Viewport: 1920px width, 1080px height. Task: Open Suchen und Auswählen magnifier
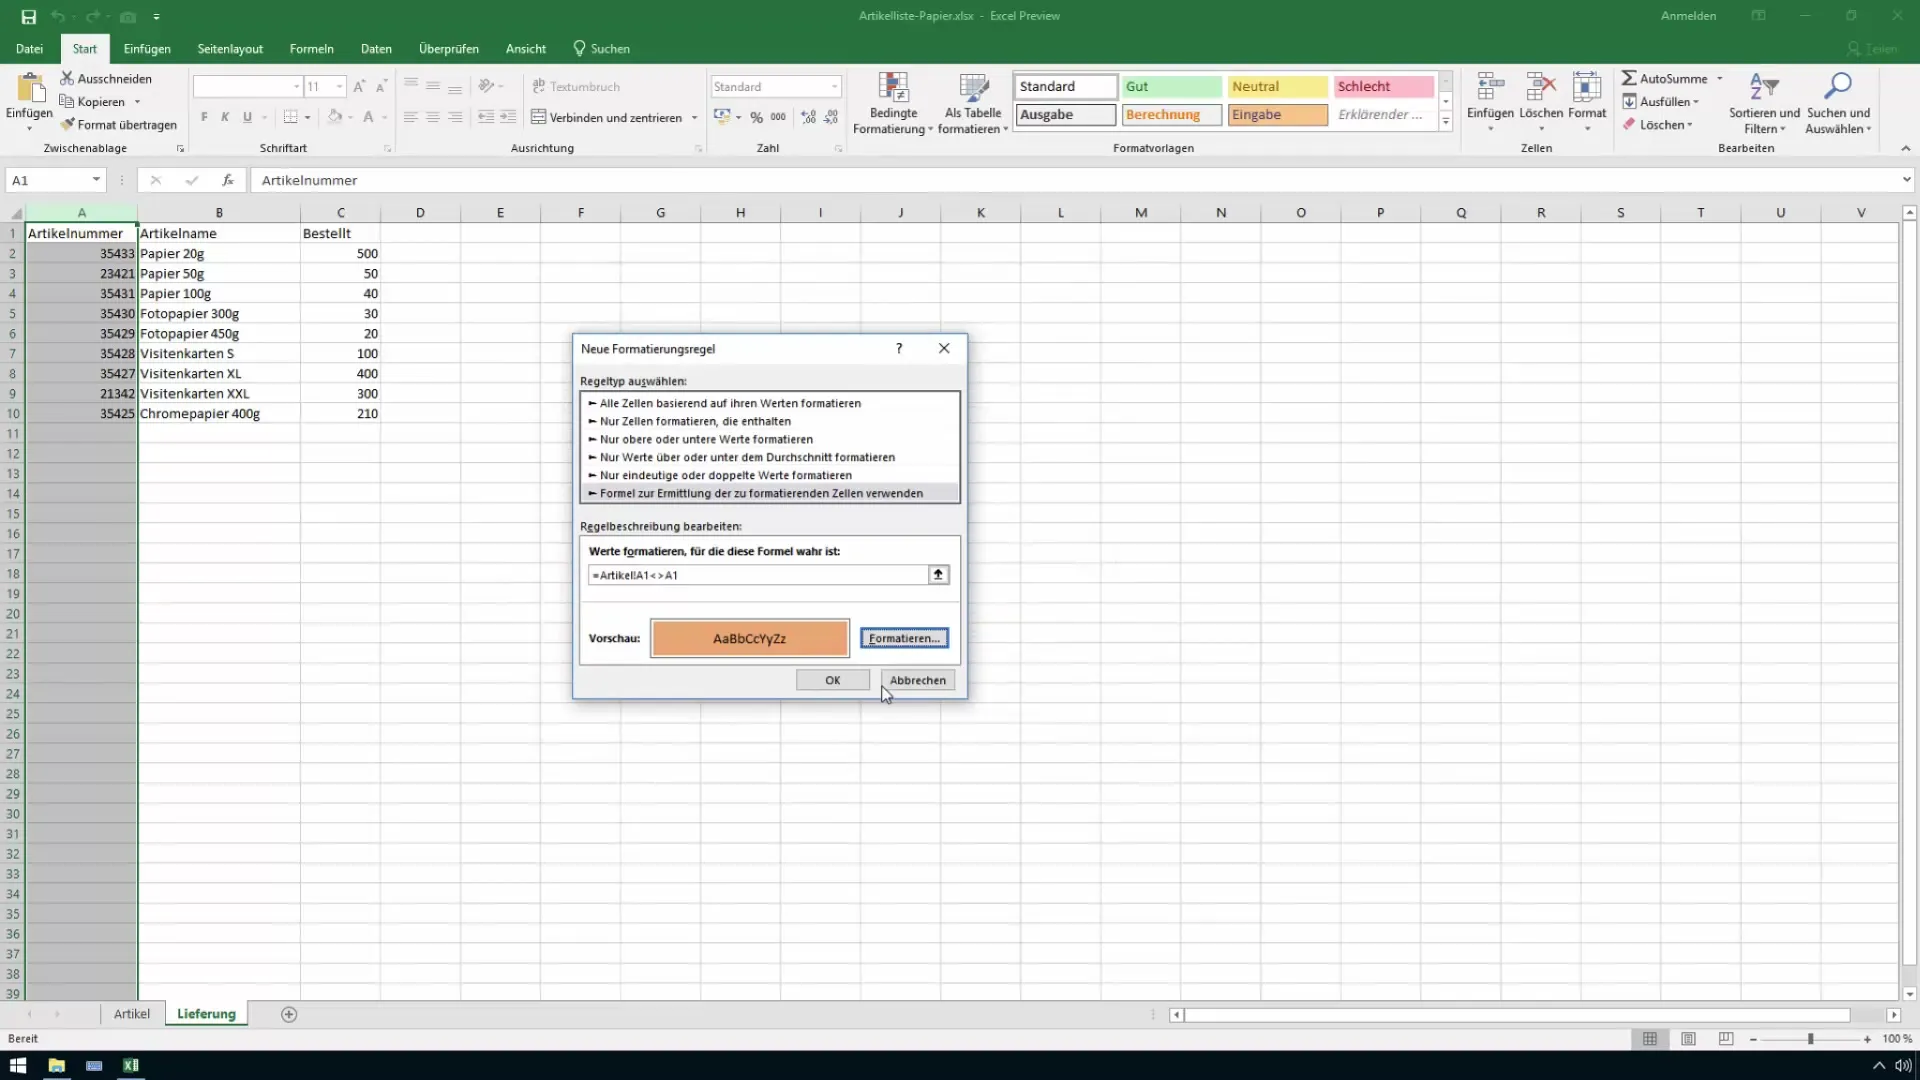[x=1838, y=104]
